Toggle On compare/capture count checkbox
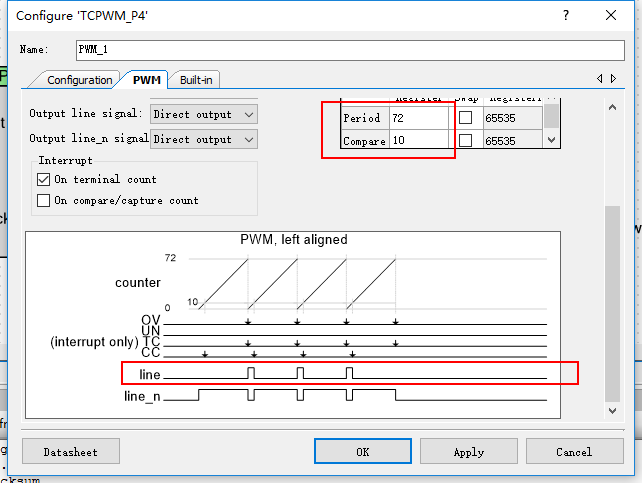Image resolution: width=642 pixels, height=483 pixels. pos(43,200)
